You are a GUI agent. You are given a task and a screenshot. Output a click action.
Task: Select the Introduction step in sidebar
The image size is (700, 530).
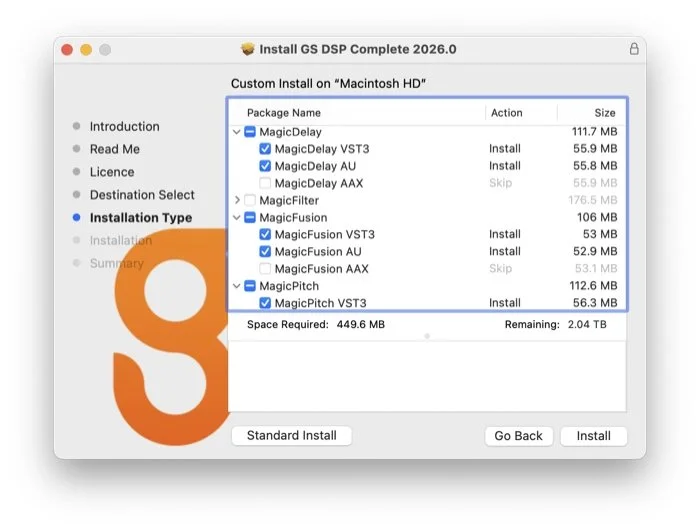tap(125, 126)
